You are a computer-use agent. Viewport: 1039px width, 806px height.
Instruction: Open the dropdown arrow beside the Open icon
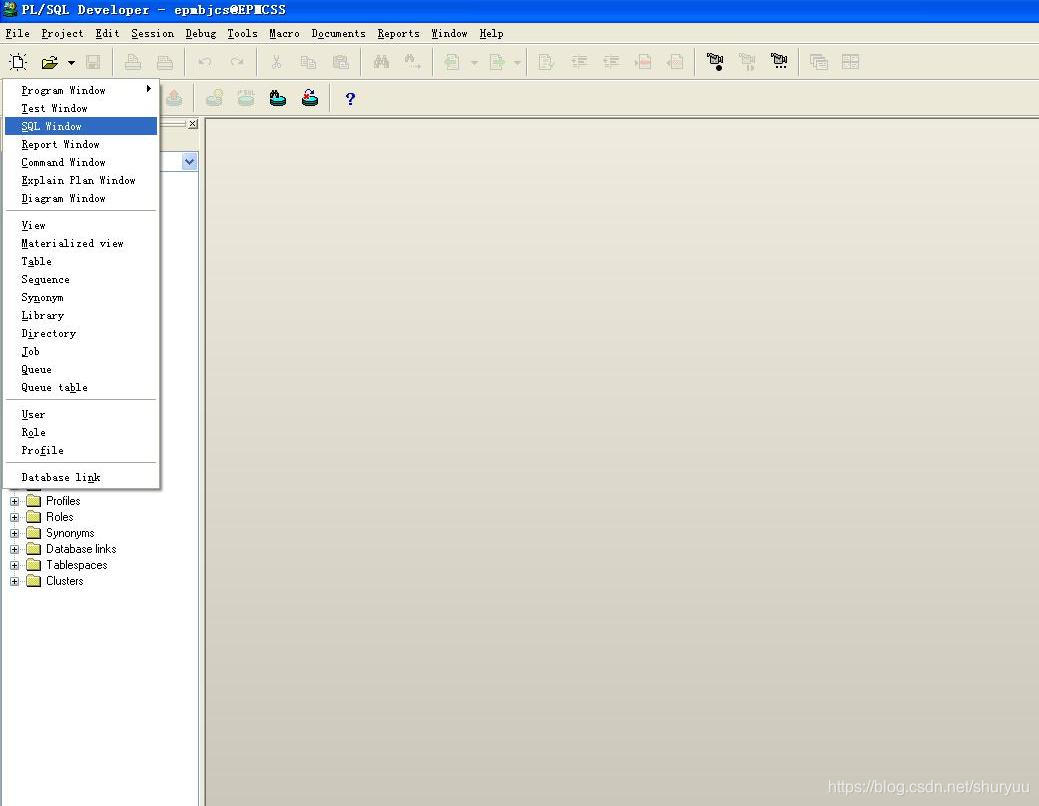tap(71, 63)
